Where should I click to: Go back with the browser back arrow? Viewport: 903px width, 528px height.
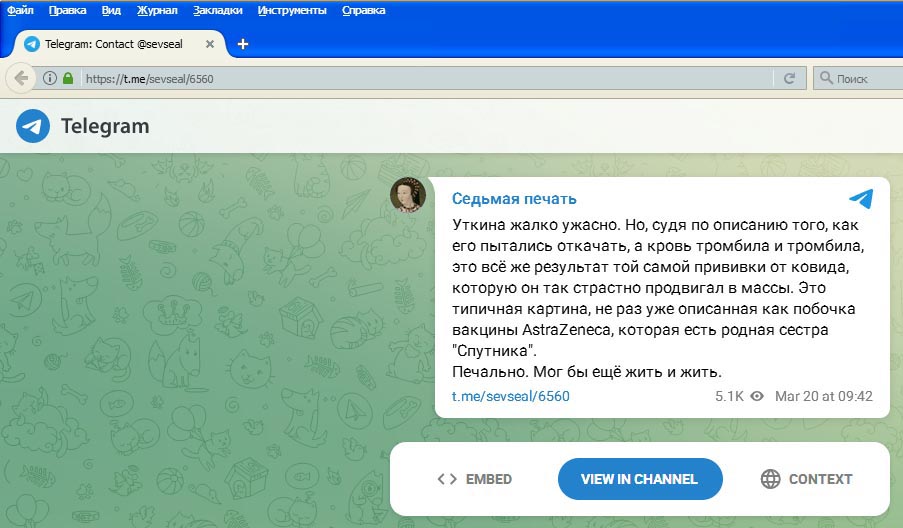(21, 78)
